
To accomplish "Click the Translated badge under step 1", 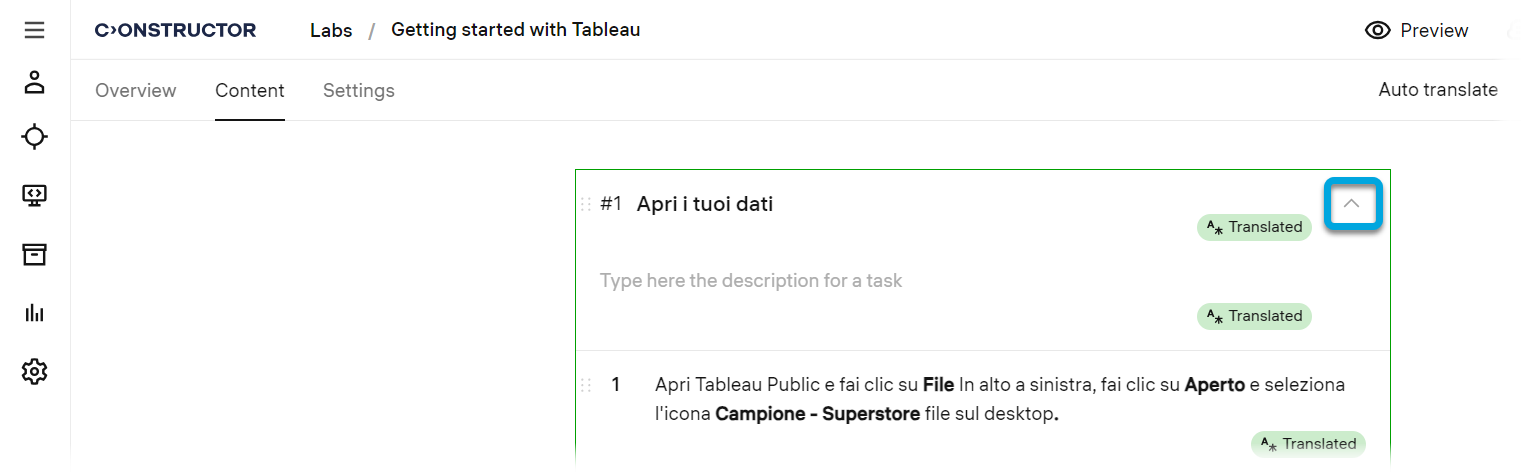I will [1308, 444].
